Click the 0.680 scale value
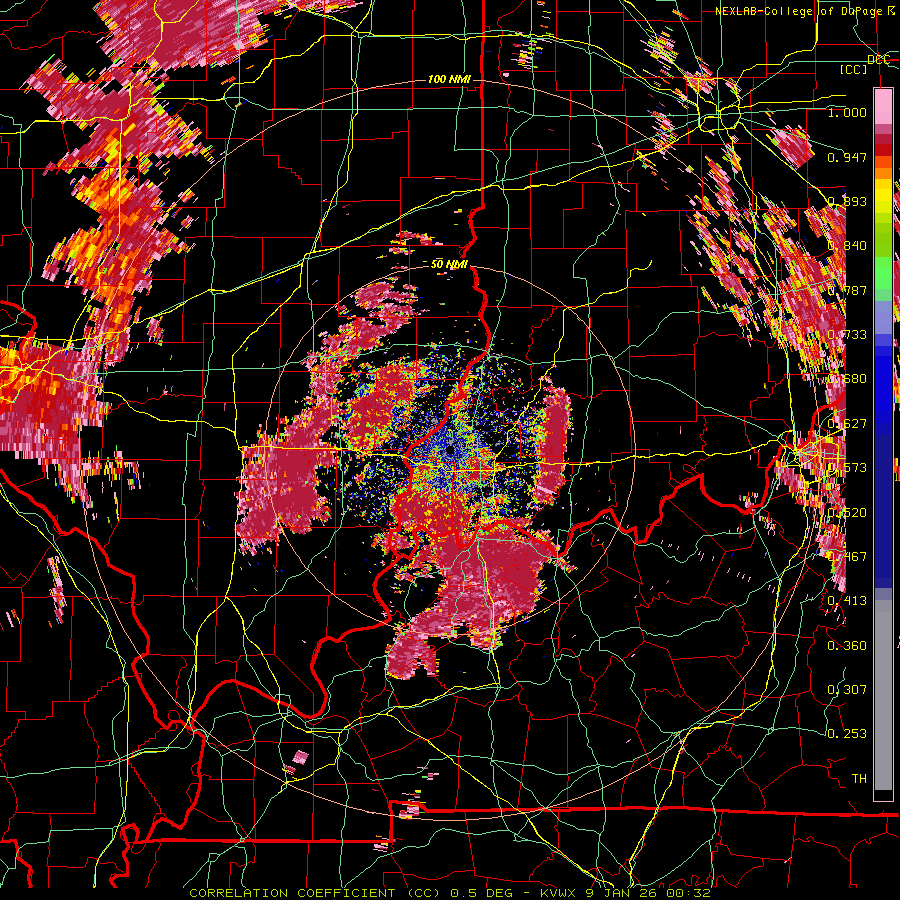Screen dimensions: 900x900 coord(847,379)
